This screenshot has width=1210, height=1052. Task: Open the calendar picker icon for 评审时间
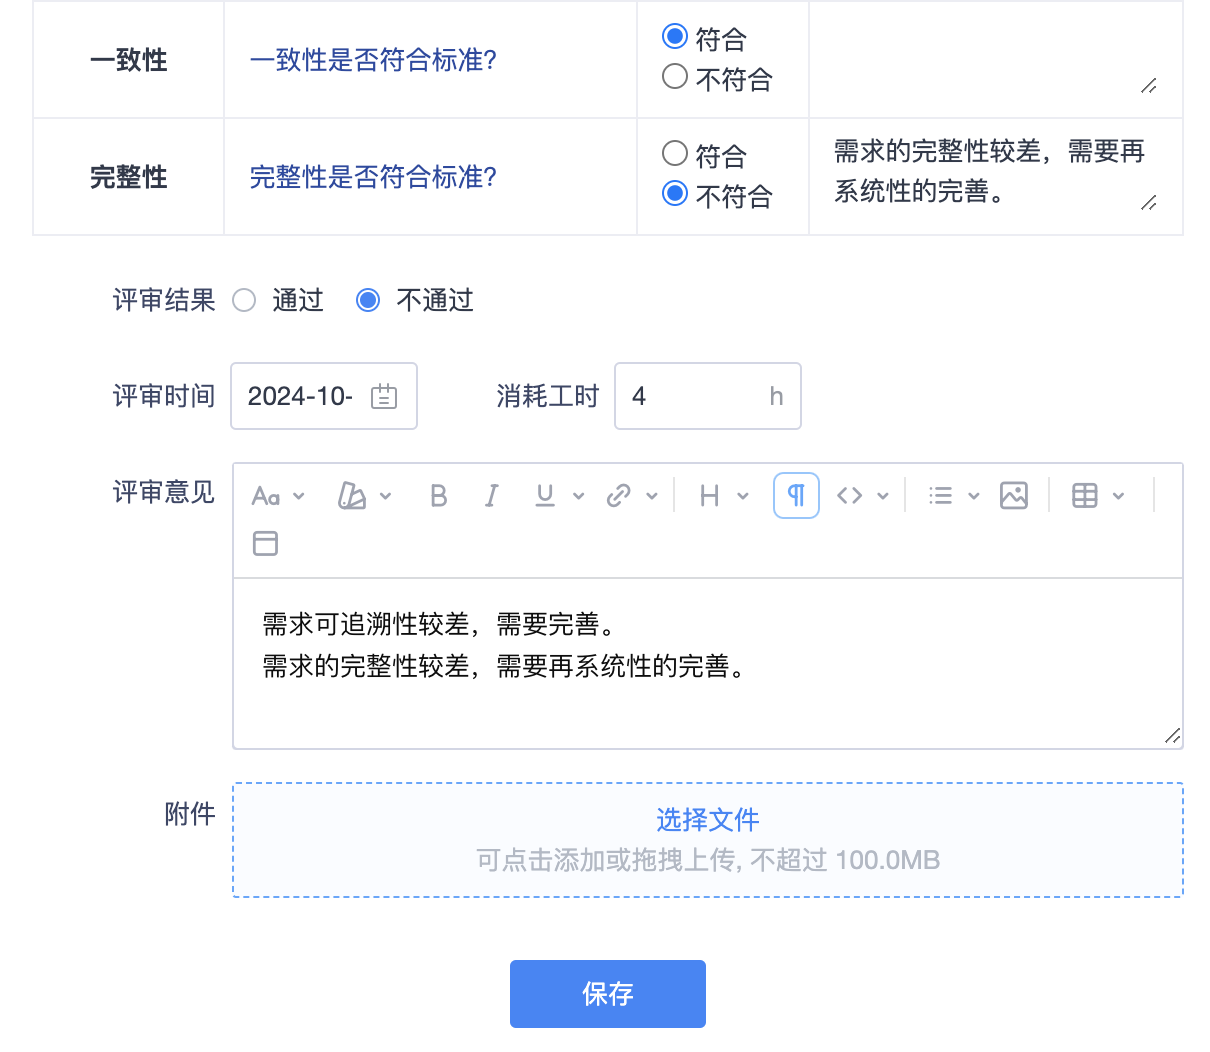tap(384, 397)
